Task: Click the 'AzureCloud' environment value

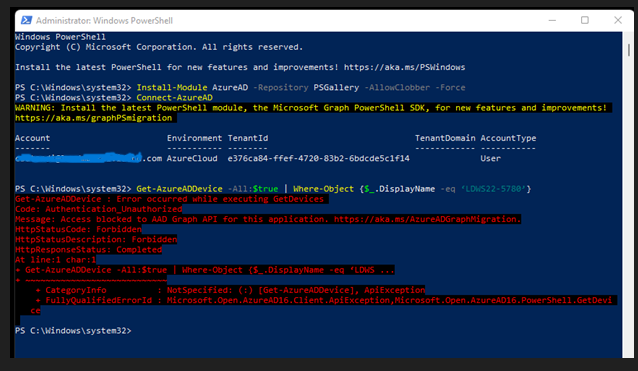Action: (x=192, y=158)
